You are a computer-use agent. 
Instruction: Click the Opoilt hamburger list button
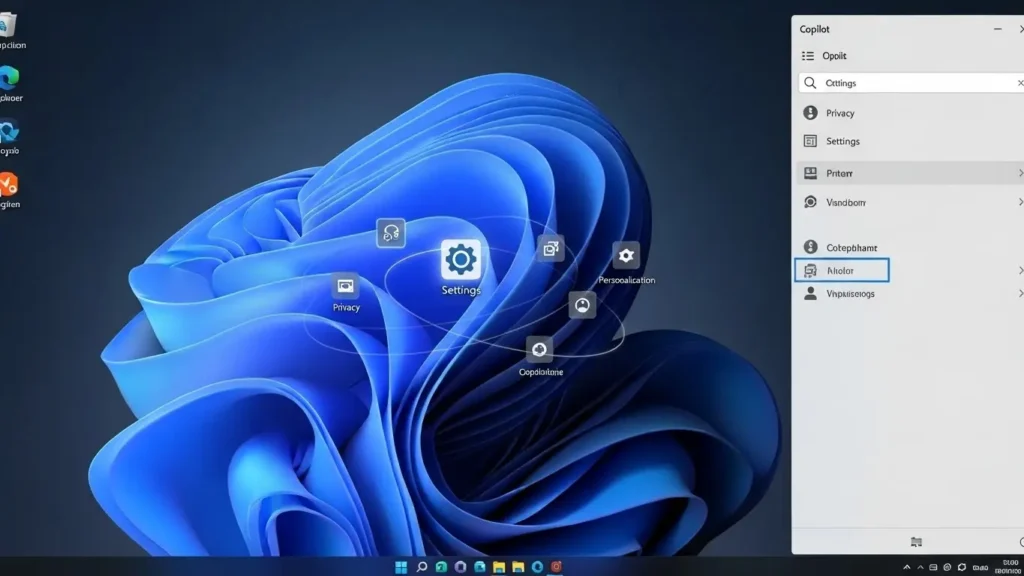[x=808, y=56]
